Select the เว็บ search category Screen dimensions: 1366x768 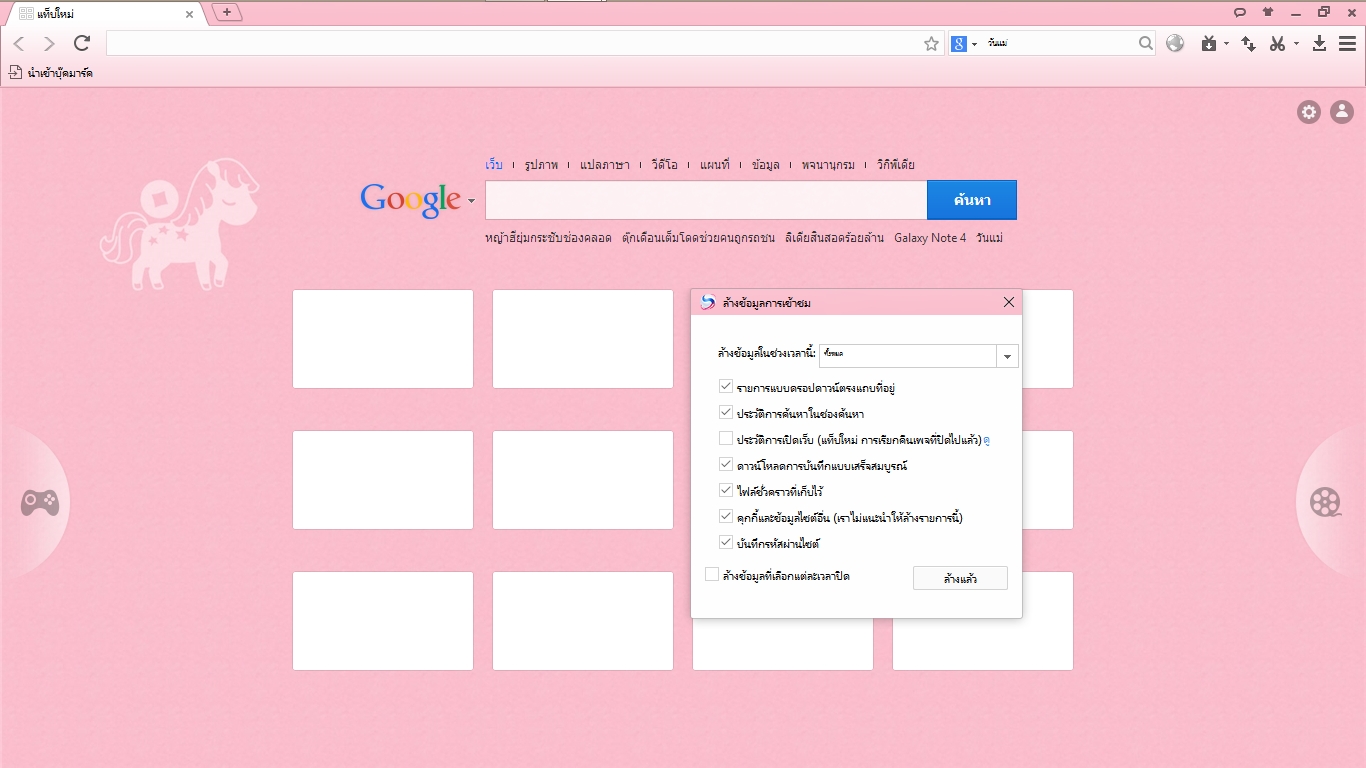[494, 165]
